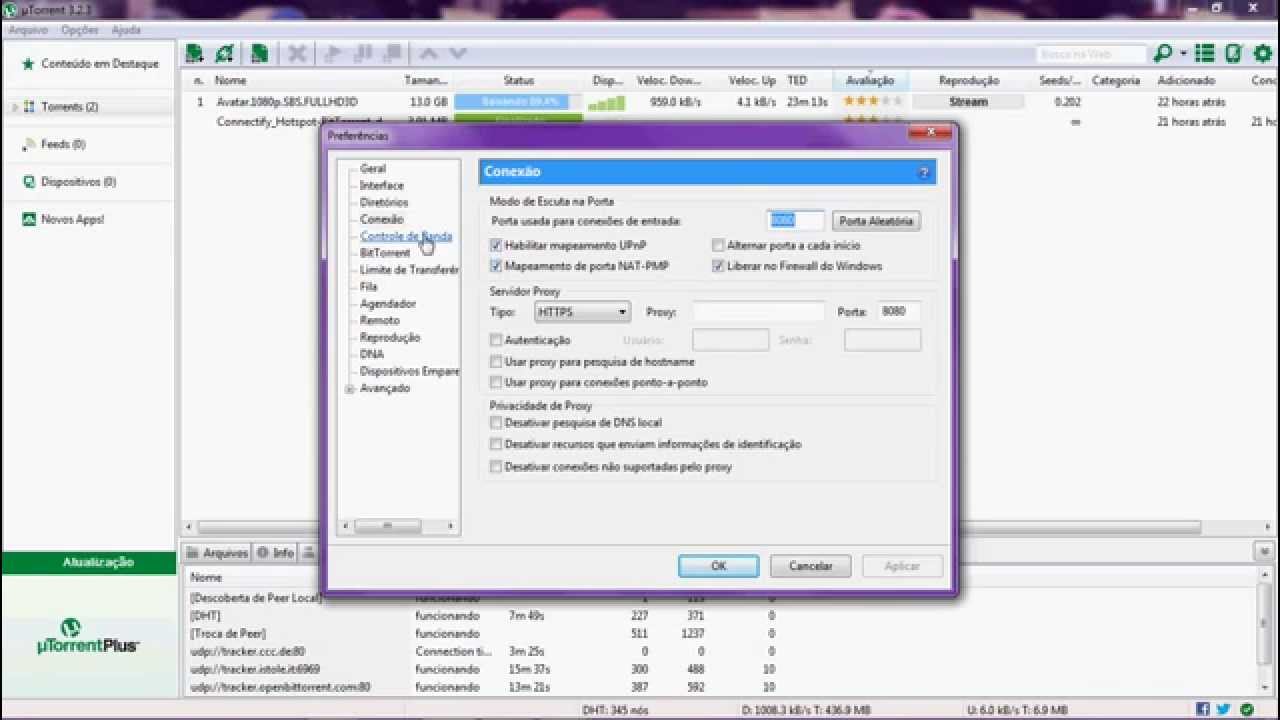The image size is (1280, 720).
Task: Switch to the Arquivos tab
Action: tap(217, 552)
